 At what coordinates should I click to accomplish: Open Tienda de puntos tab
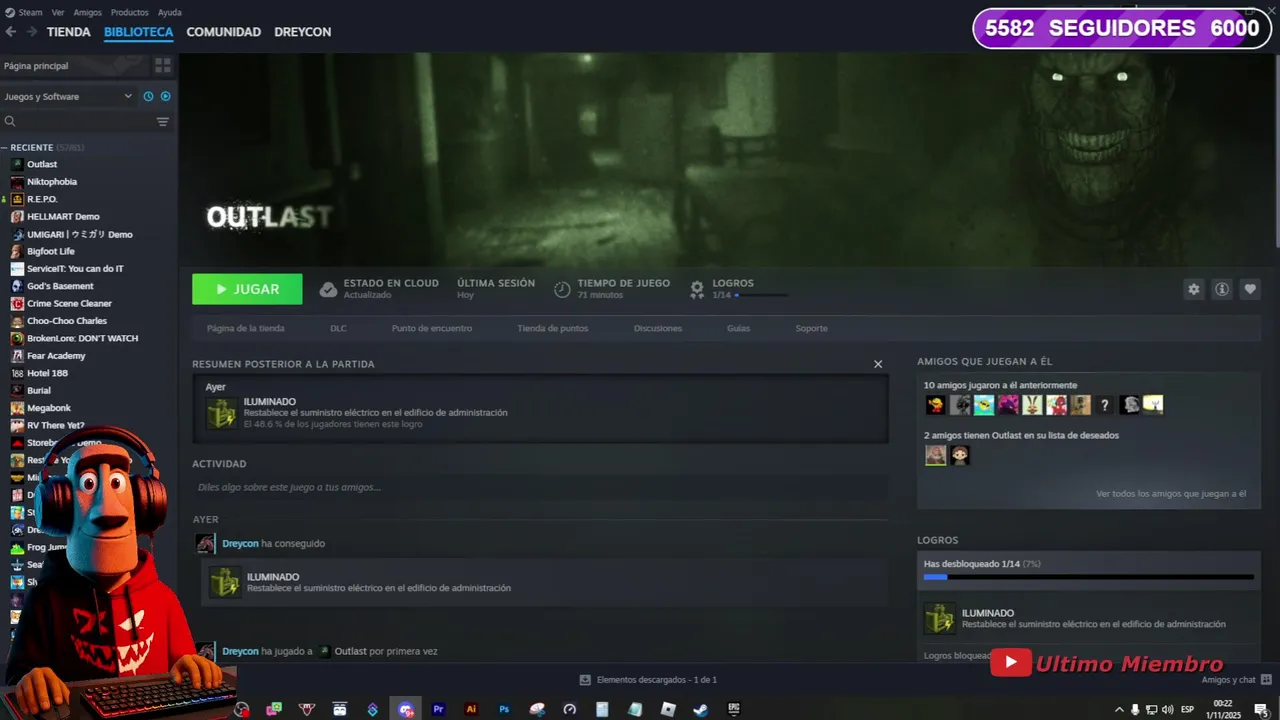[553, 328]
